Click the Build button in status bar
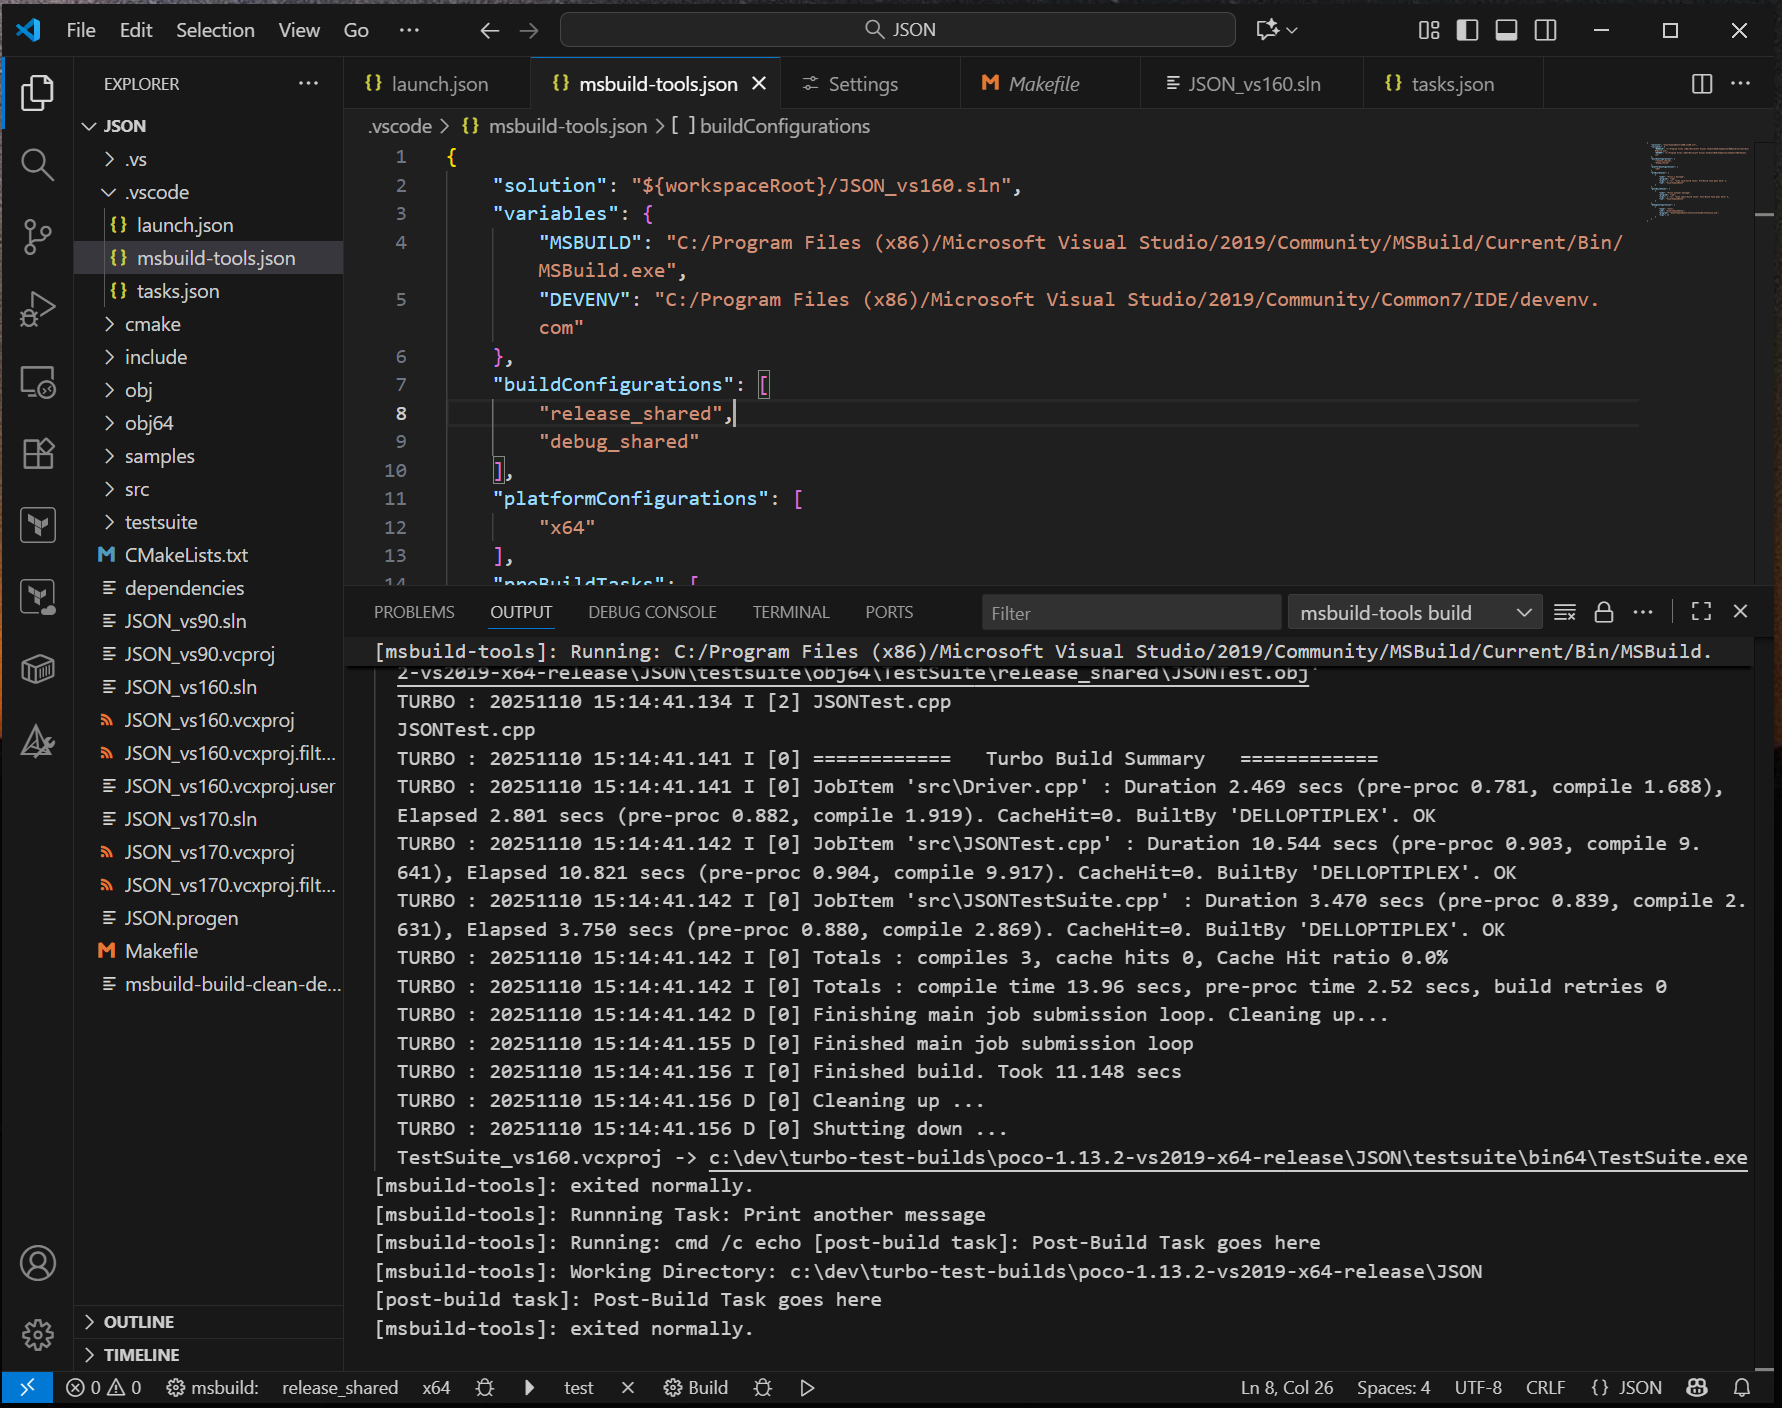 [697, 1387]
